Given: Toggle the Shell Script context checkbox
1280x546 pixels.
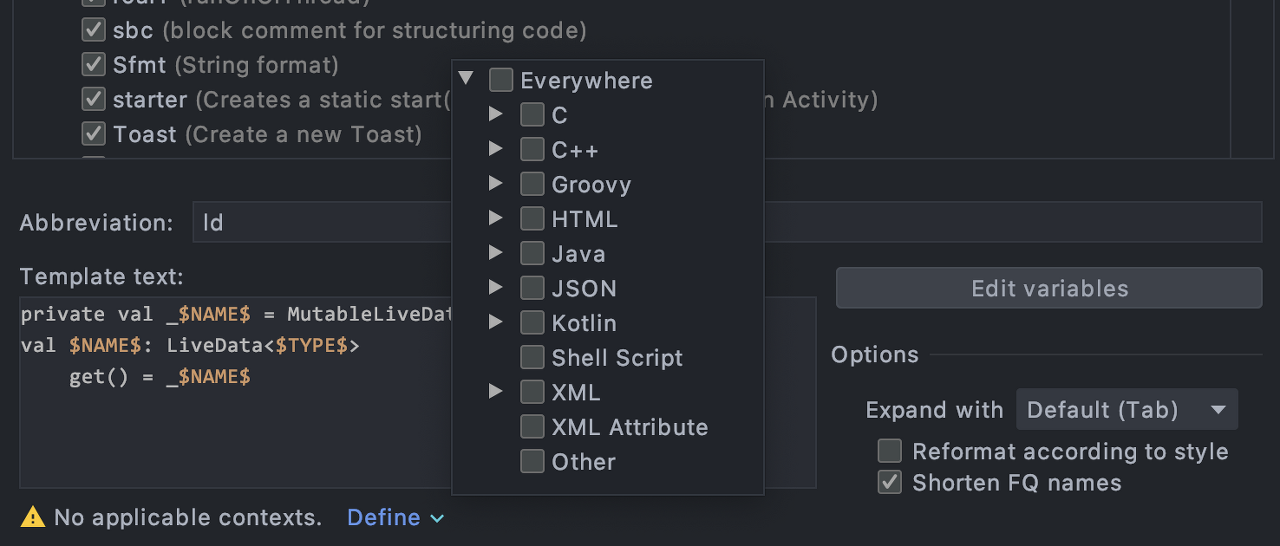Looking at the screenshot, I should [x=532, y=358].
